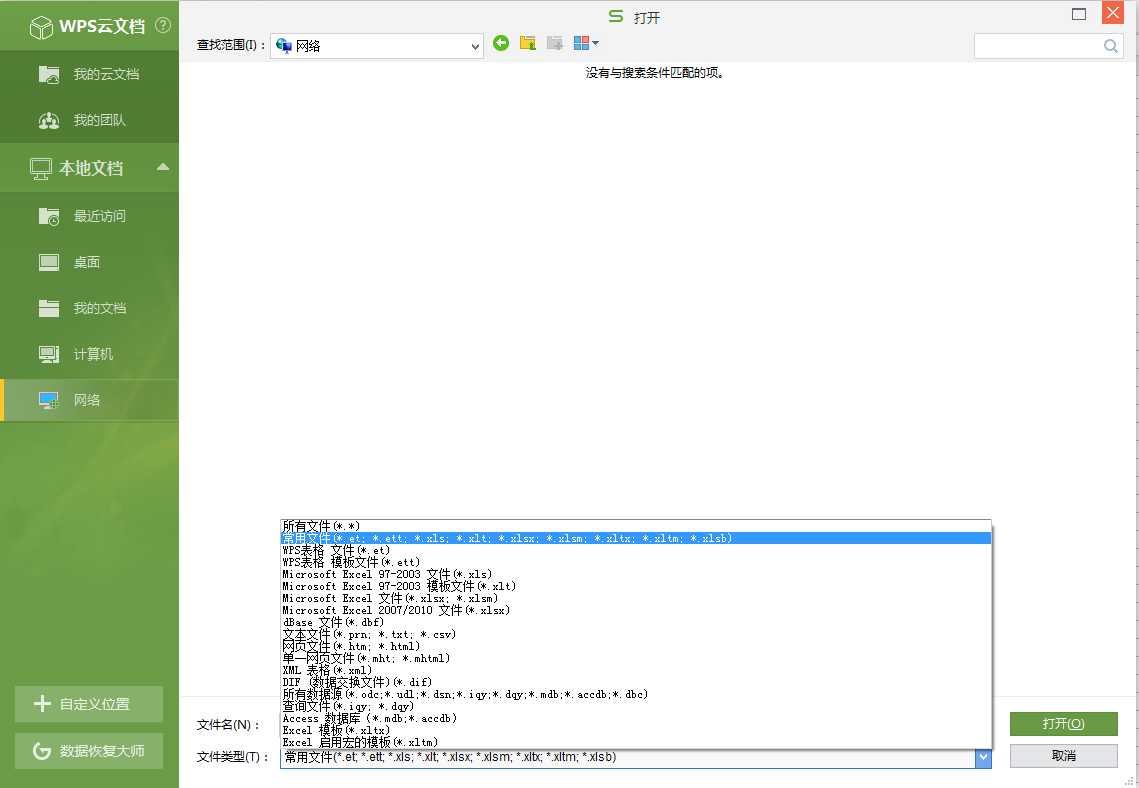Viewport: 1139px width, 788px height.
Task: Select 文本文件(*.prn; *.txt; *.csv) option
Action: click(636, 634)
